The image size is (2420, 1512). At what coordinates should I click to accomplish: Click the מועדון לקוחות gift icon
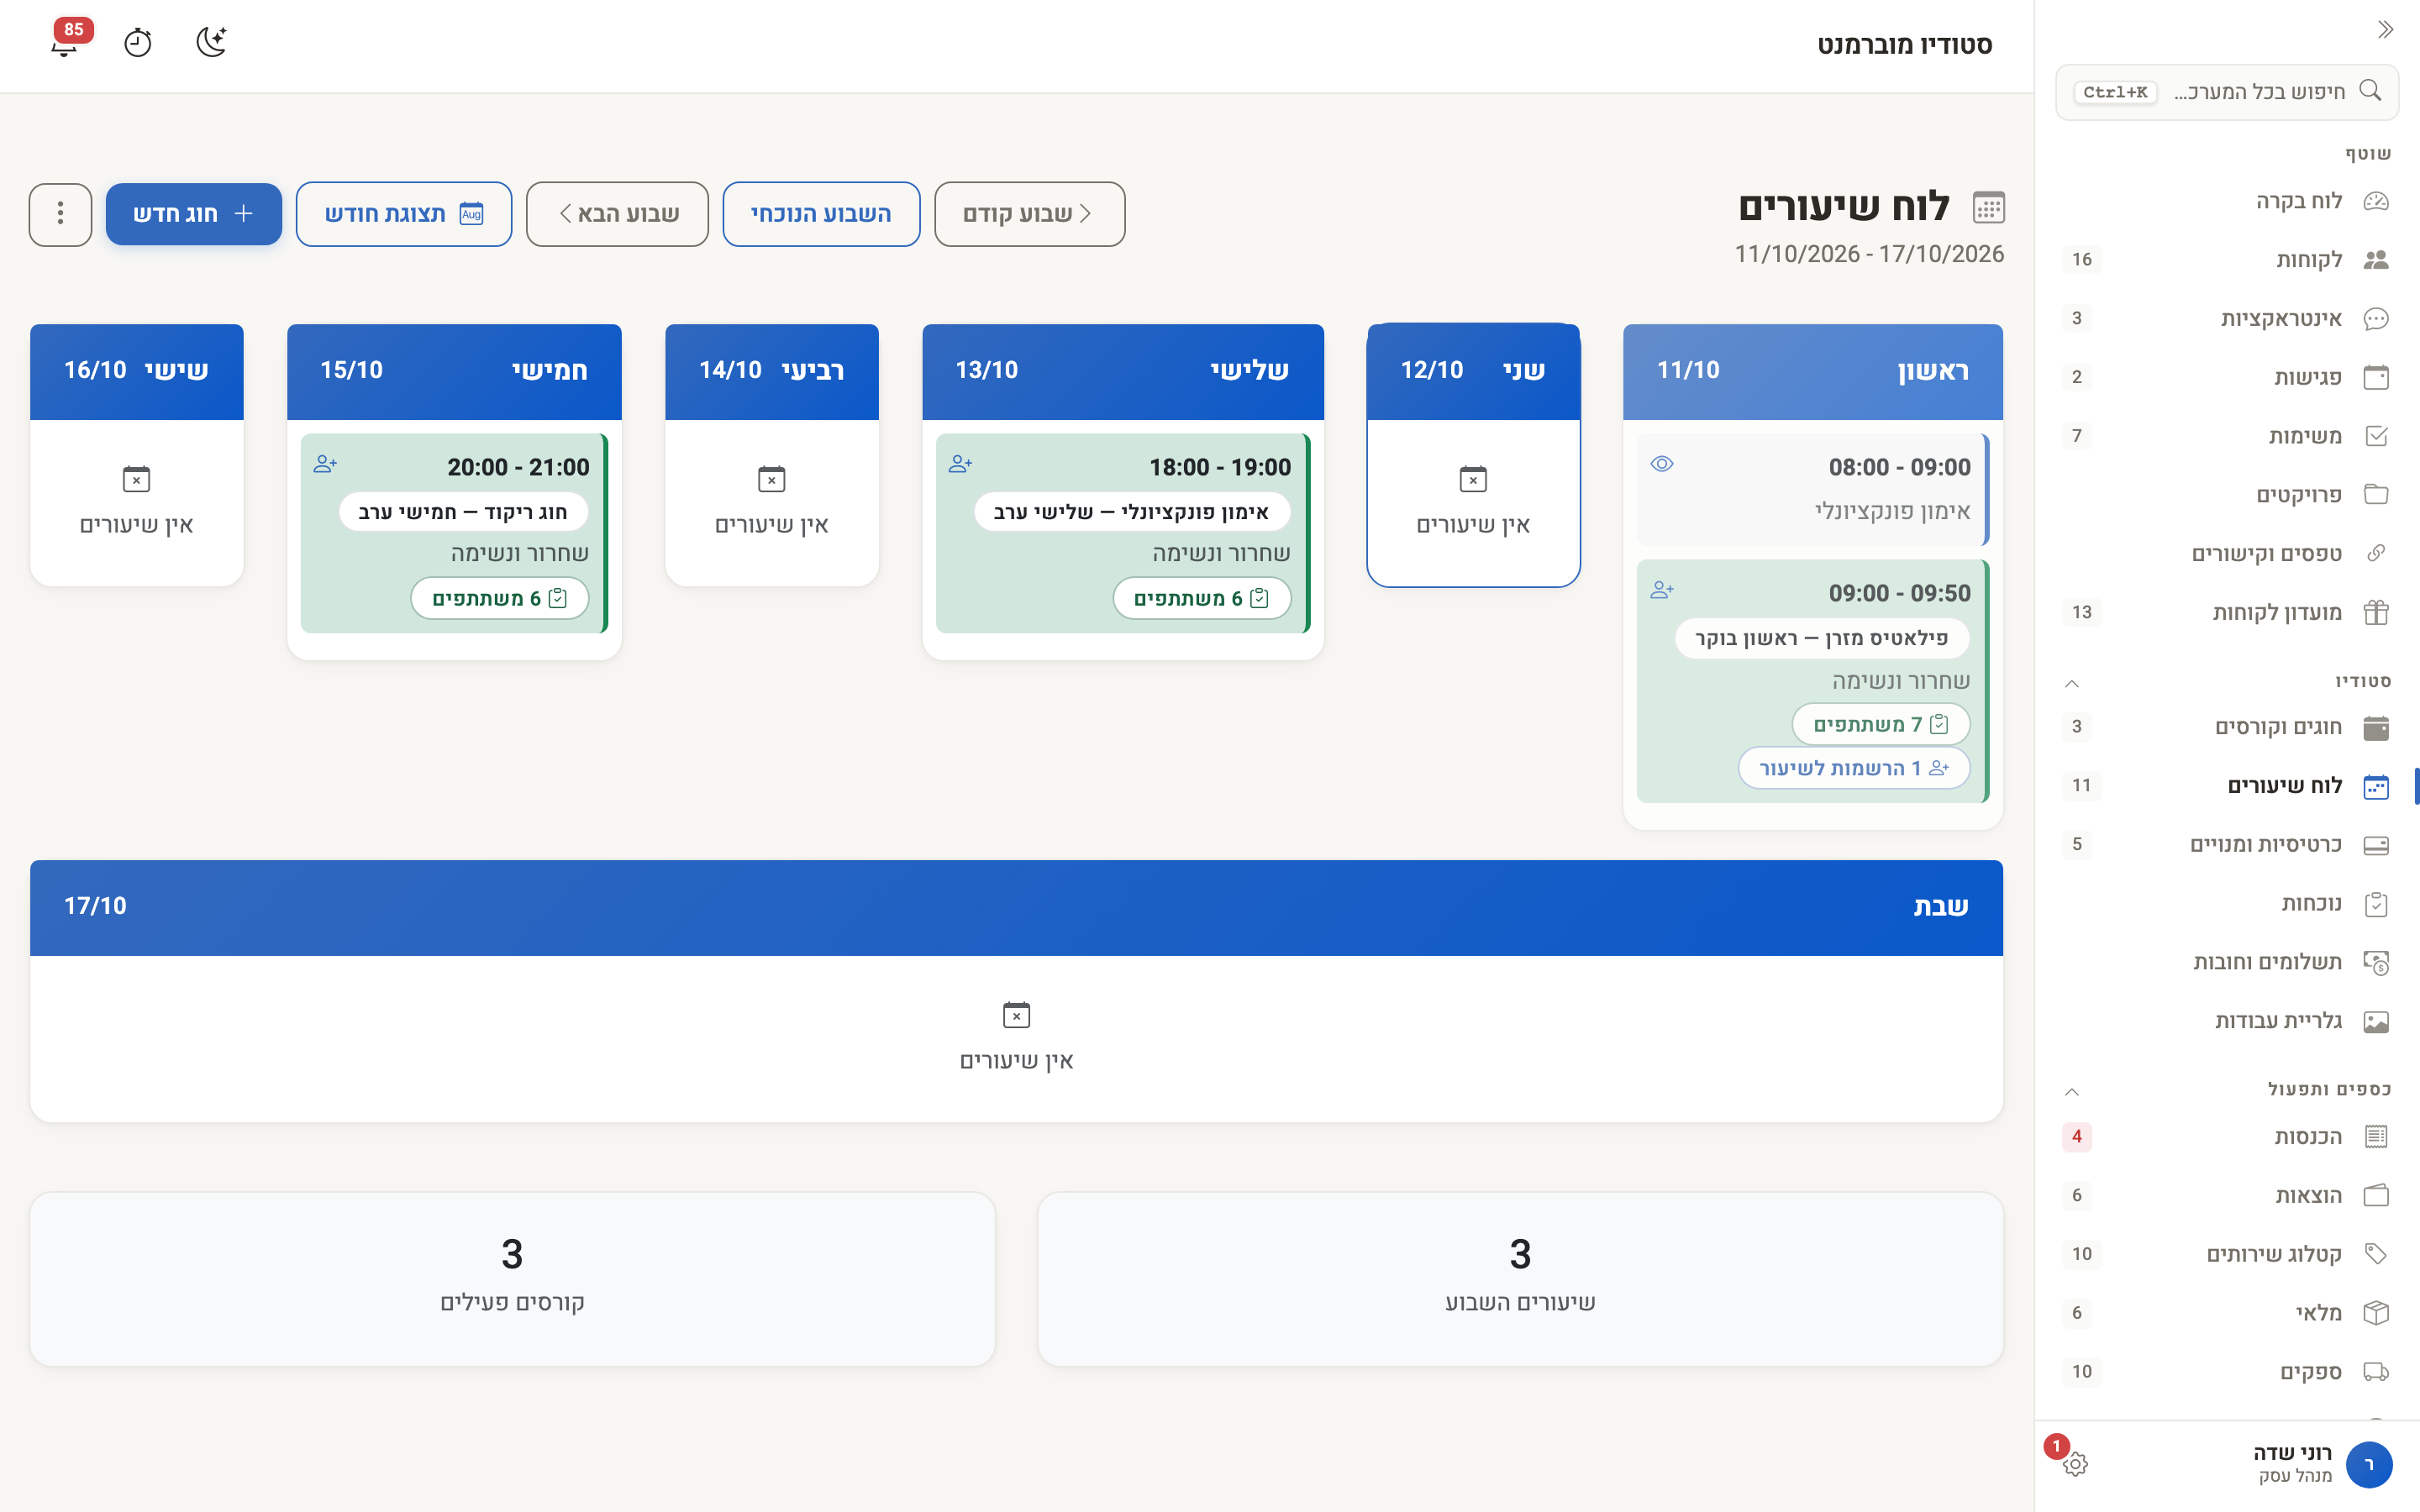click(x=2376, y=612)
